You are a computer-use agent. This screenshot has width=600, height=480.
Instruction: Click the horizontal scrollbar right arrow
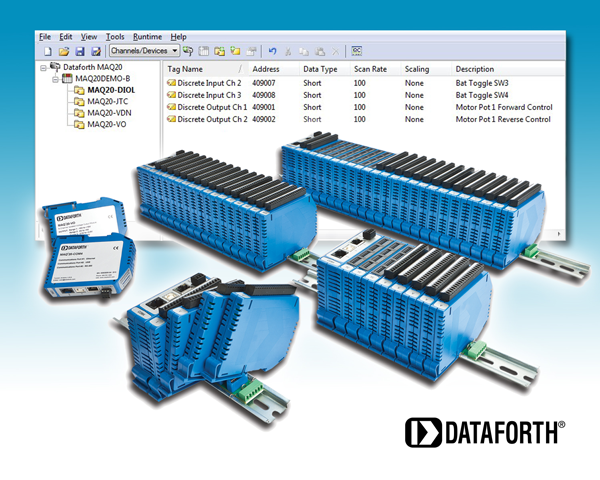559,233
